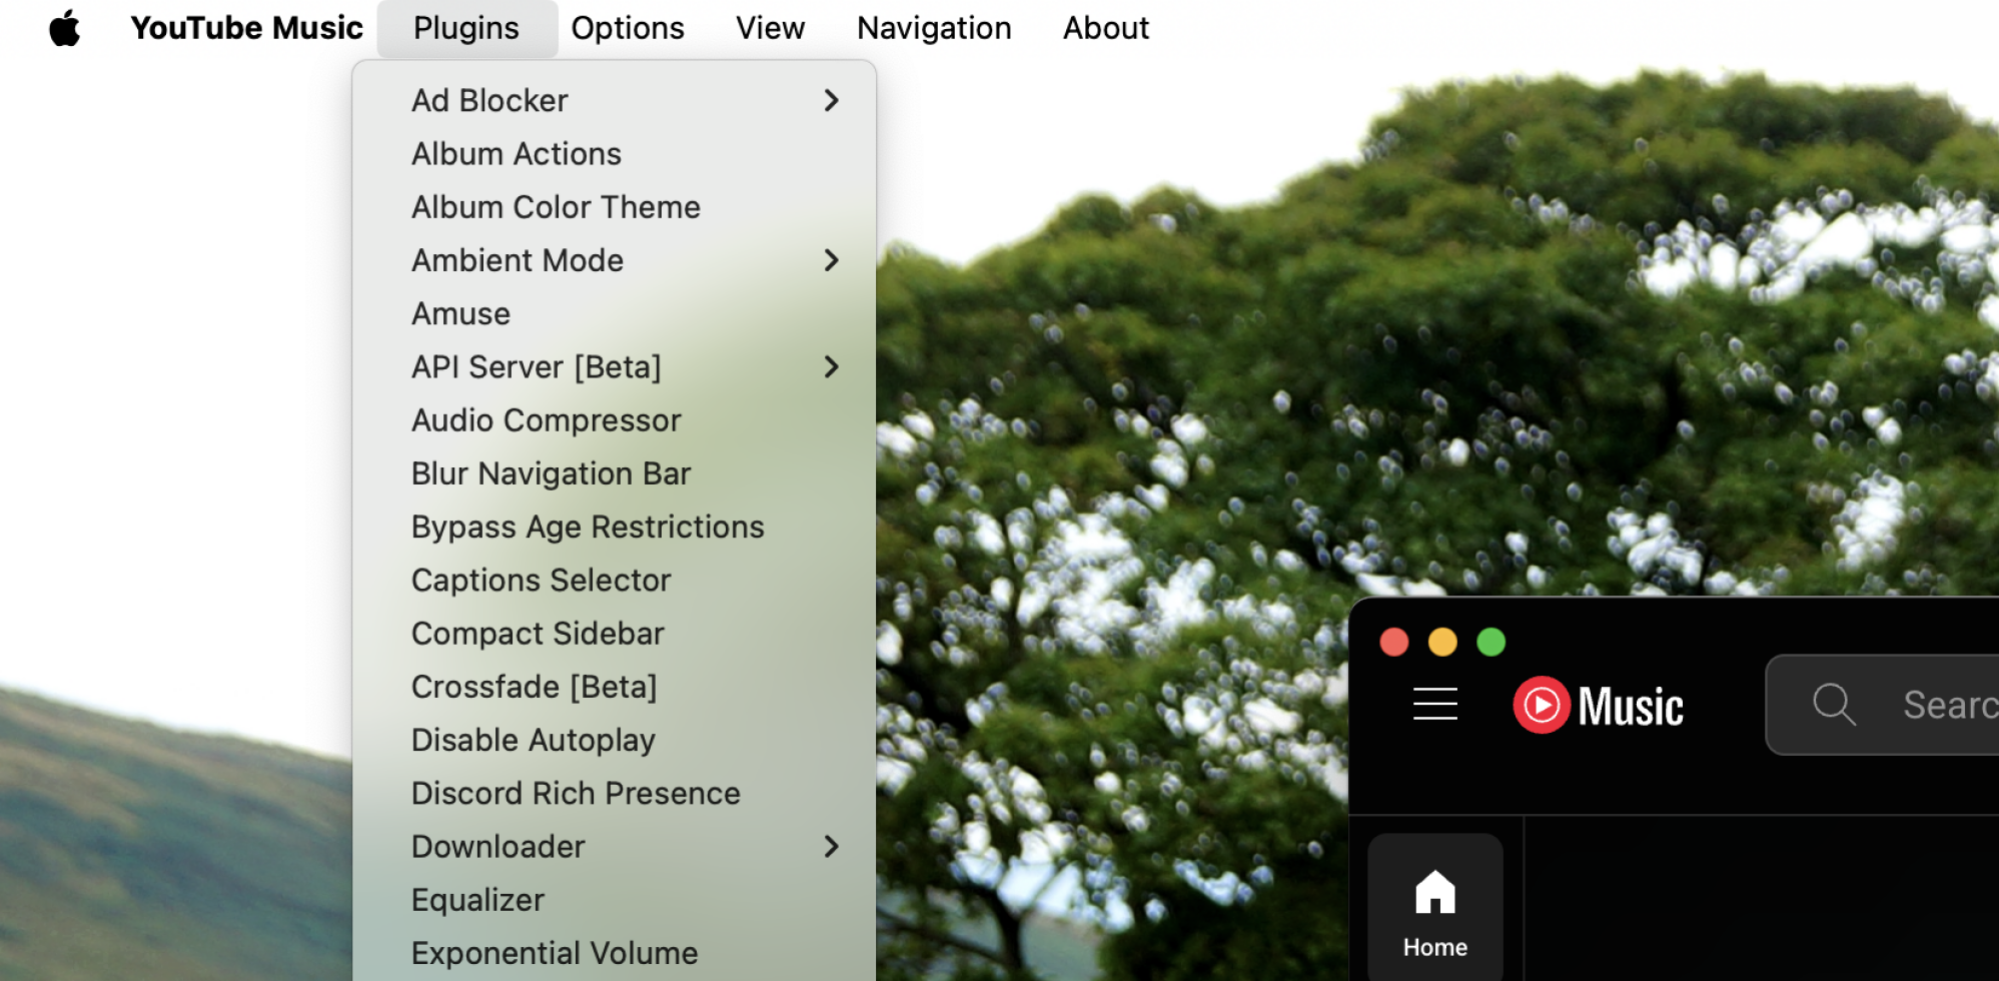
Task: Close the YouTube Music window
Action: coord(1394,642)
